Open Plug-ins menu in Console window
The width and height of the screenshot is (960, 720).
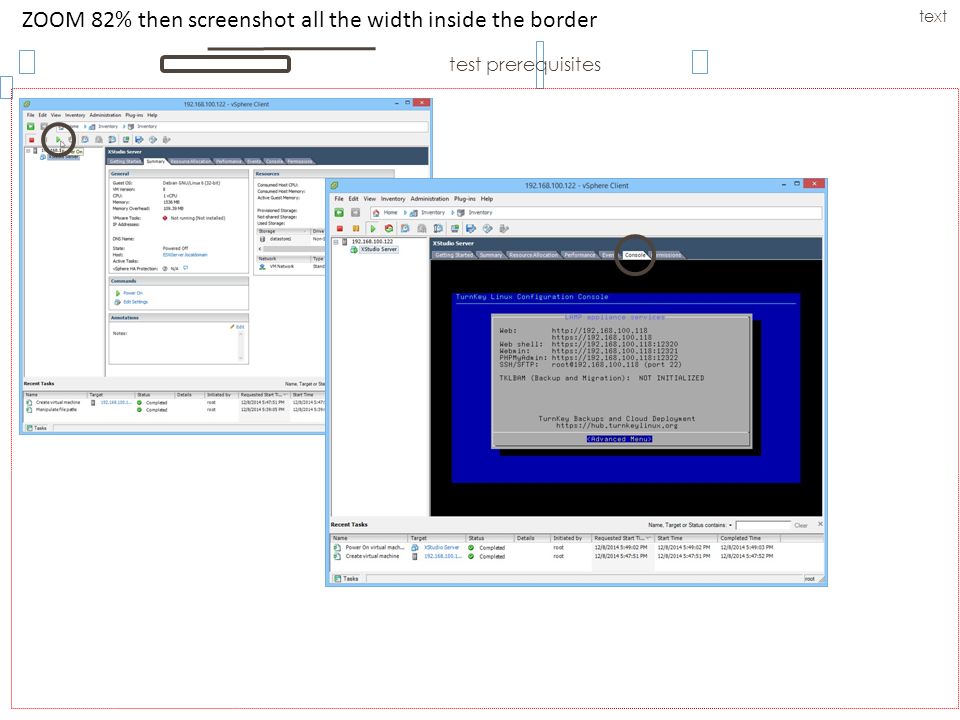click(465, 199)
